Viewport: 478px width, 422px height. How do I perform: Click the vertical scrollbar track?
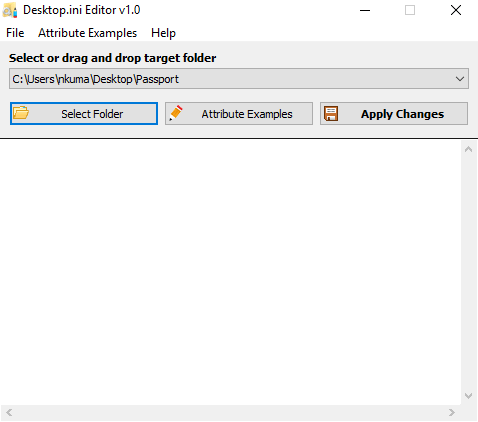point(468,273)
